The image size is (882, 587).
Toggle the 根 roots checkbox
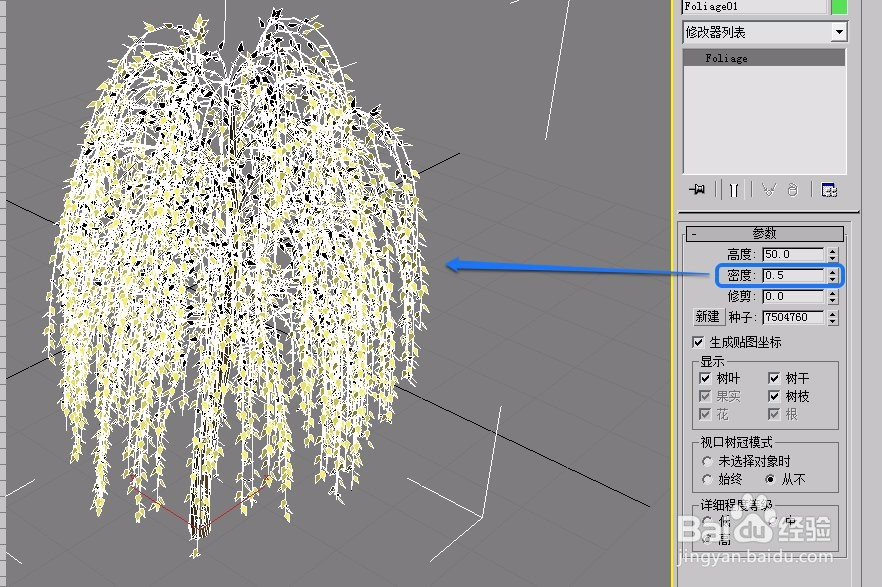774,414
